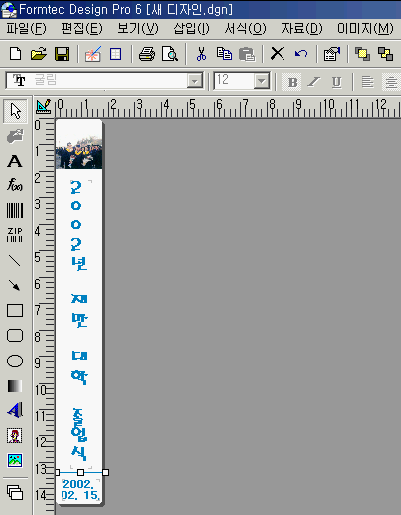Viewport: 401px width, 515px height.
Task: Open print preview with magnifier page icon
Action: tap(170, 54)
